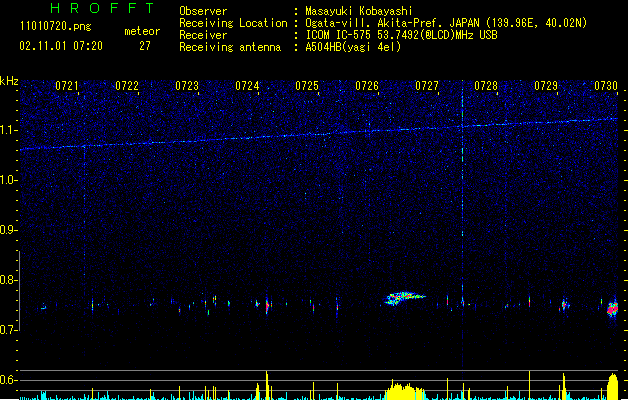This screenshot has height=400, width=629.
Task: Click the 0.9 frequency axis label
Action: pos(9,230)
